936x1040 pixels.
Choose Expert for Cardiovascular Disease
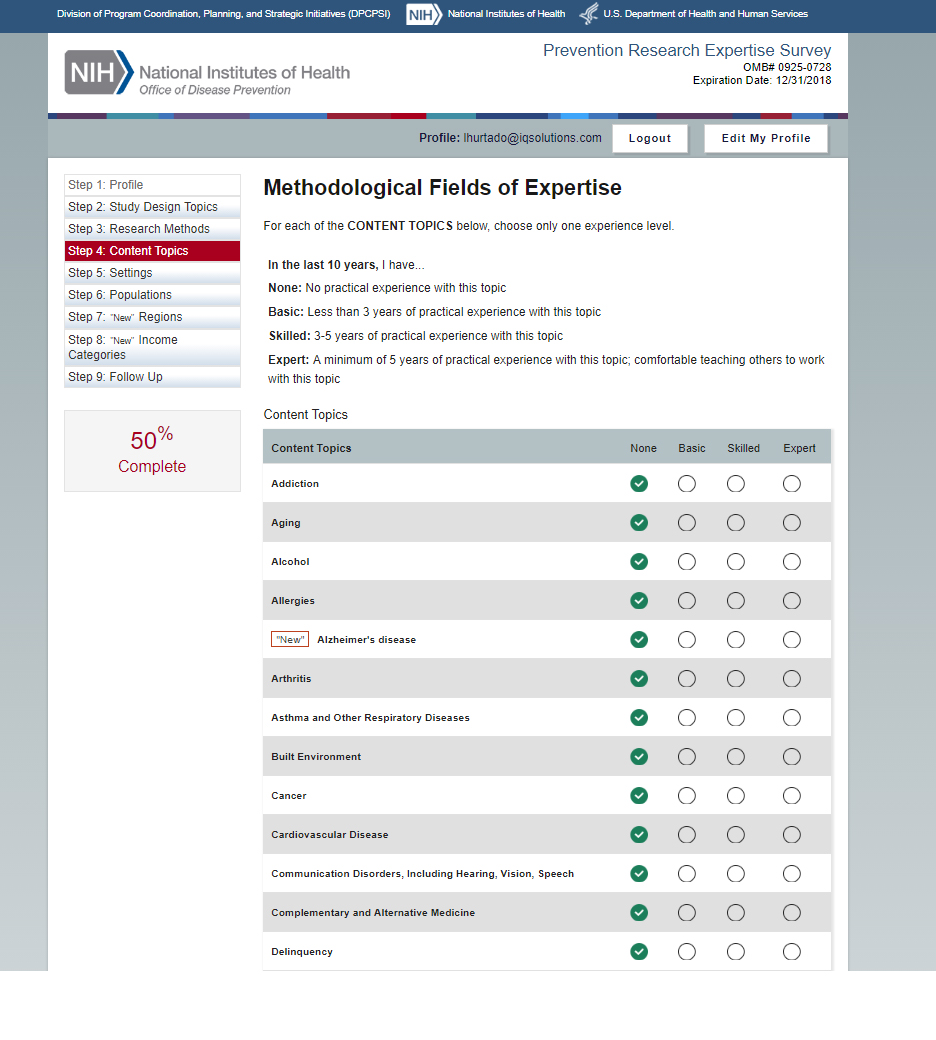(x=792, y=835)
